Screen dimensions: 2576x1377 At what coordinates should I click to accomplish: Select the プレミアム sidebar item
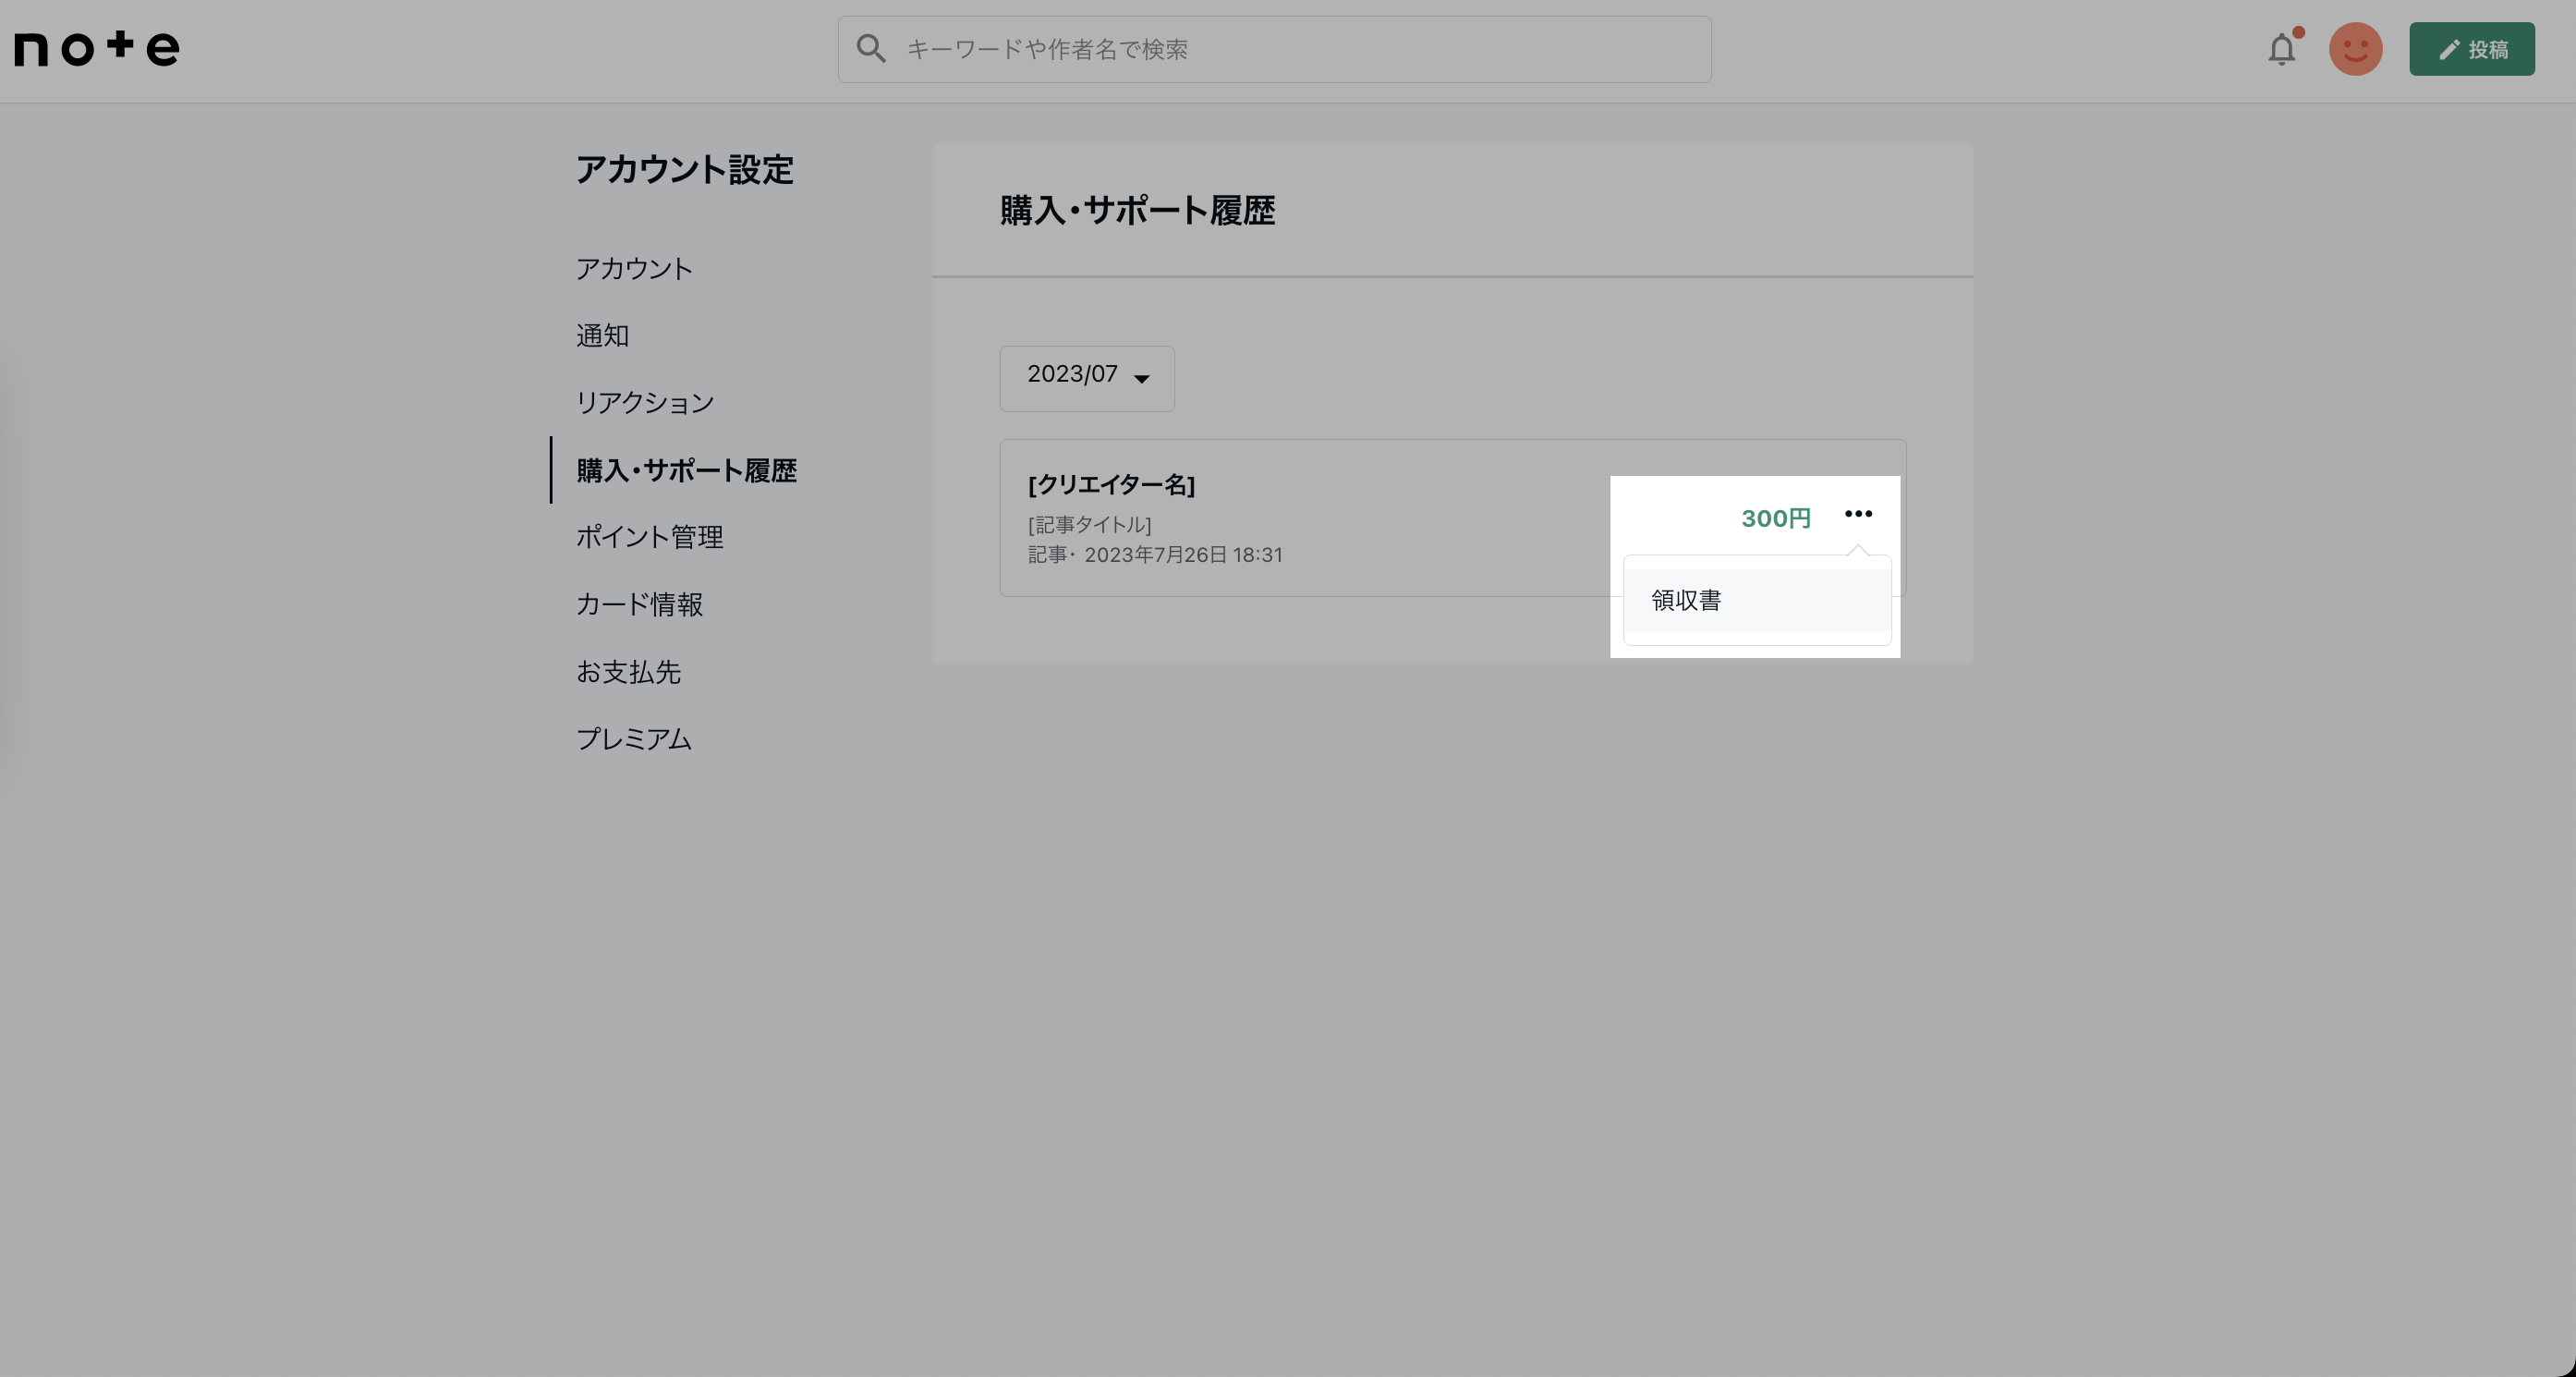(x=634, y=739)
